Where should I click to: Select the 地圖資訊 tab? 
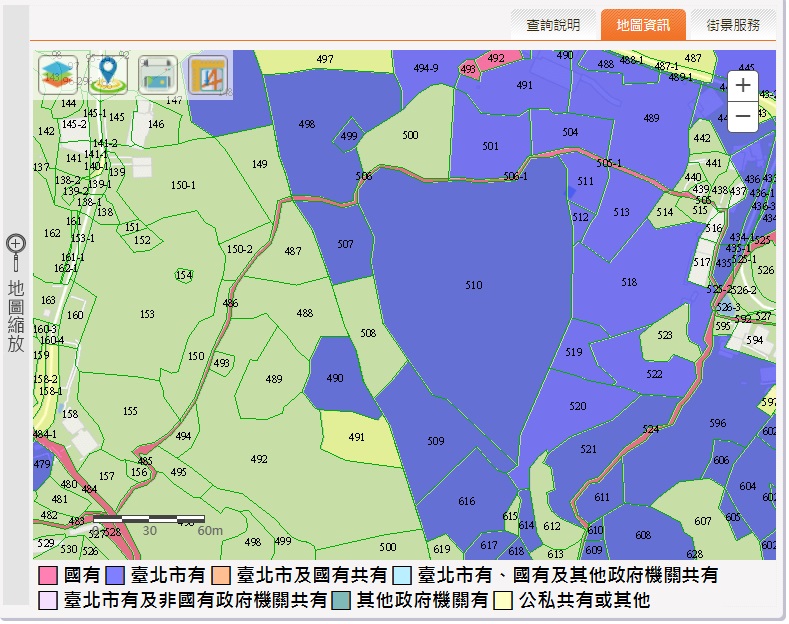coord(643,25)
